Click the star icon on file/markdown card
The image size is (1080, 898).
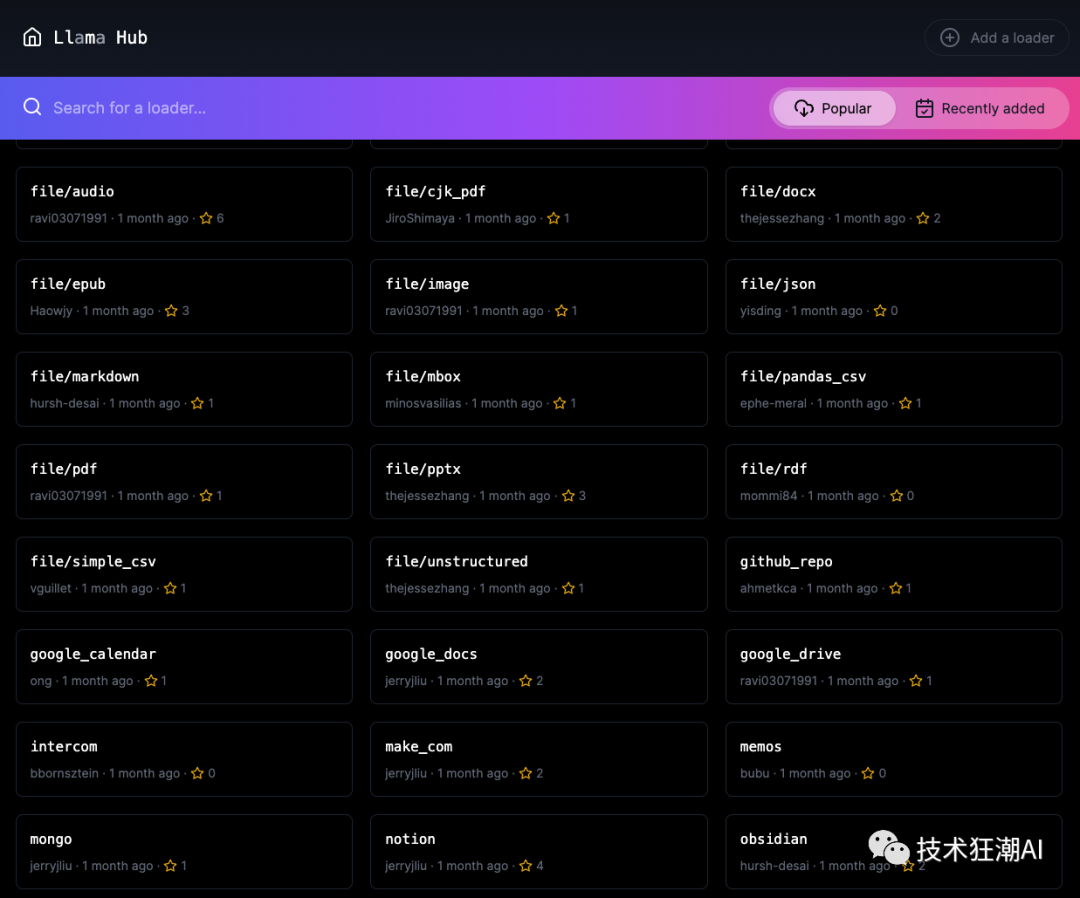[x=198, y=403]
